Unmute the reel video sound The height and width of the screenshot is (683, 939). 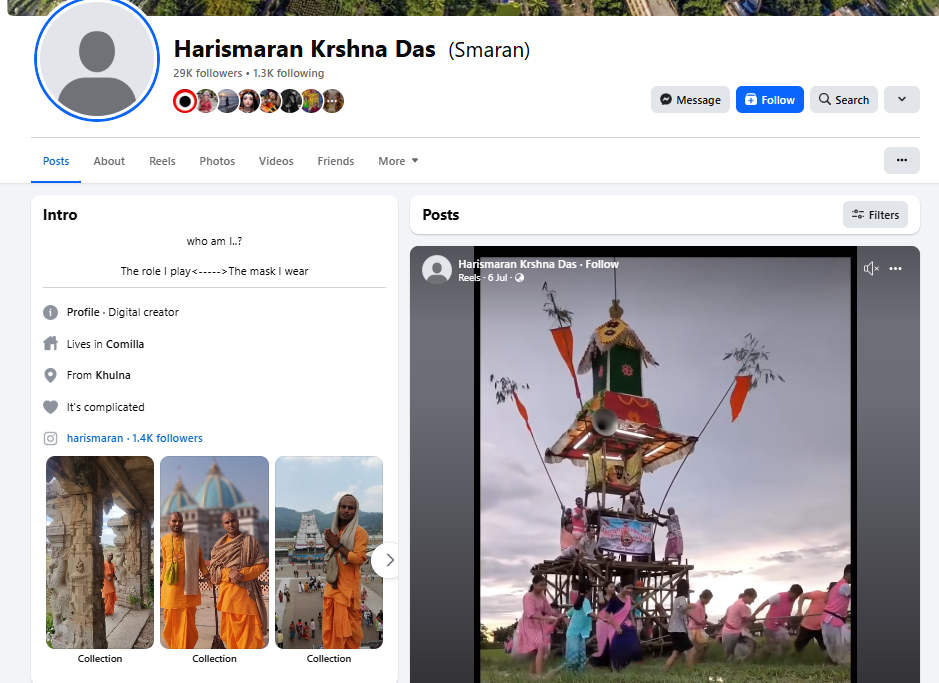point(871,268)
